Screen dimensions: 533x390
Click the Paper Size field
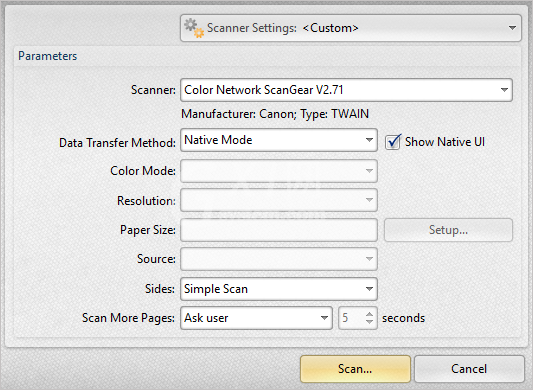(279, 230)
